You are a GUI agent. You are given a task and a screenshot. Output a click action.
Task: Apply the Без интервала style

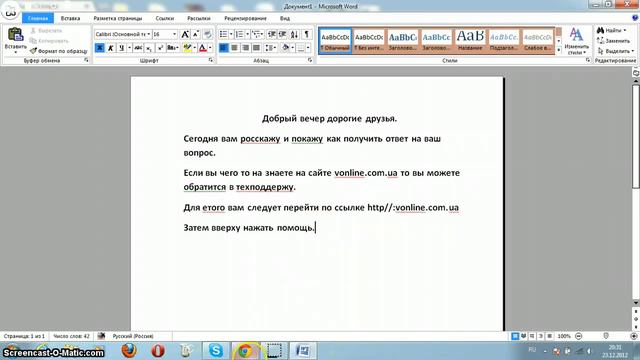[369, 40]
